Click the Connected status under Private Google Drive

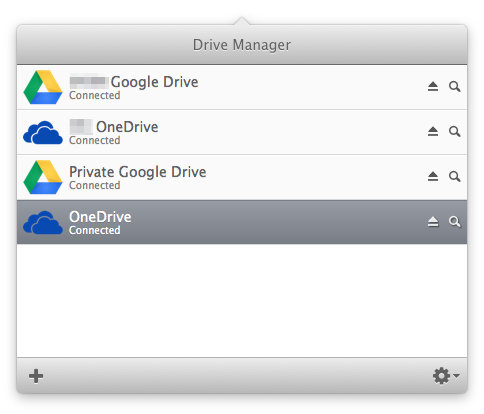click(x=95, y=185)
